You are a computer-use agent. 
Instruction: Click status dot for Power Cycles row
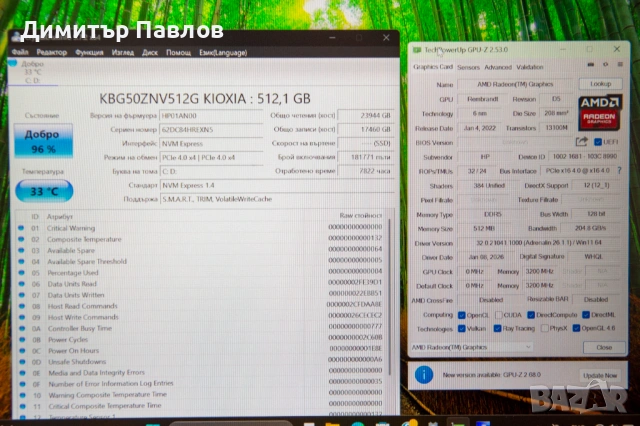22,339
